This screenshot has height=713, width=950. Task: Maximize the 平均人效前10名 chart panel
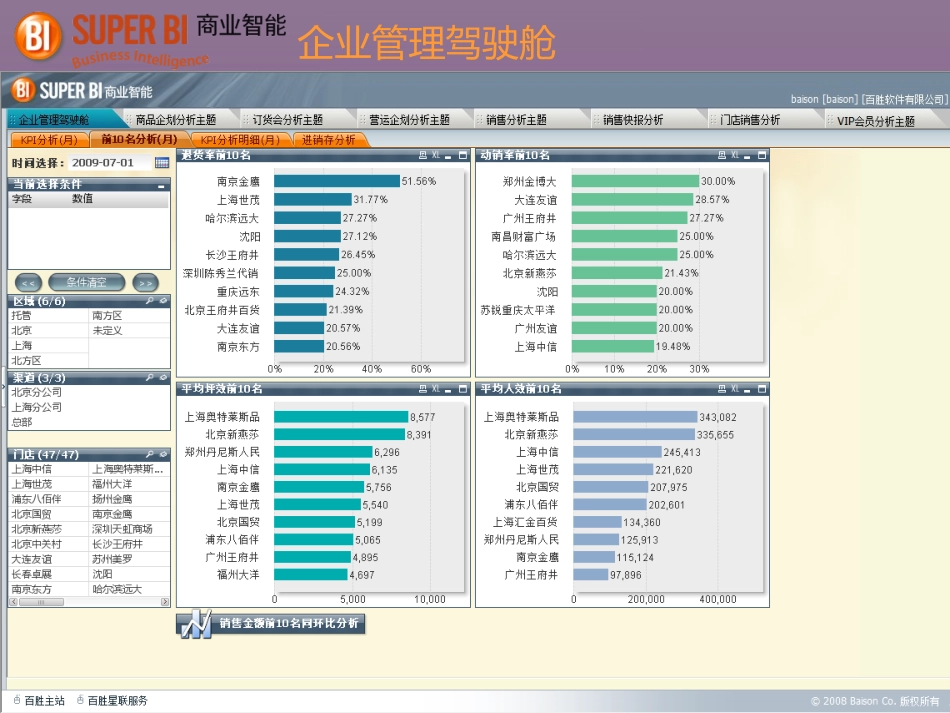coord(762,389)
